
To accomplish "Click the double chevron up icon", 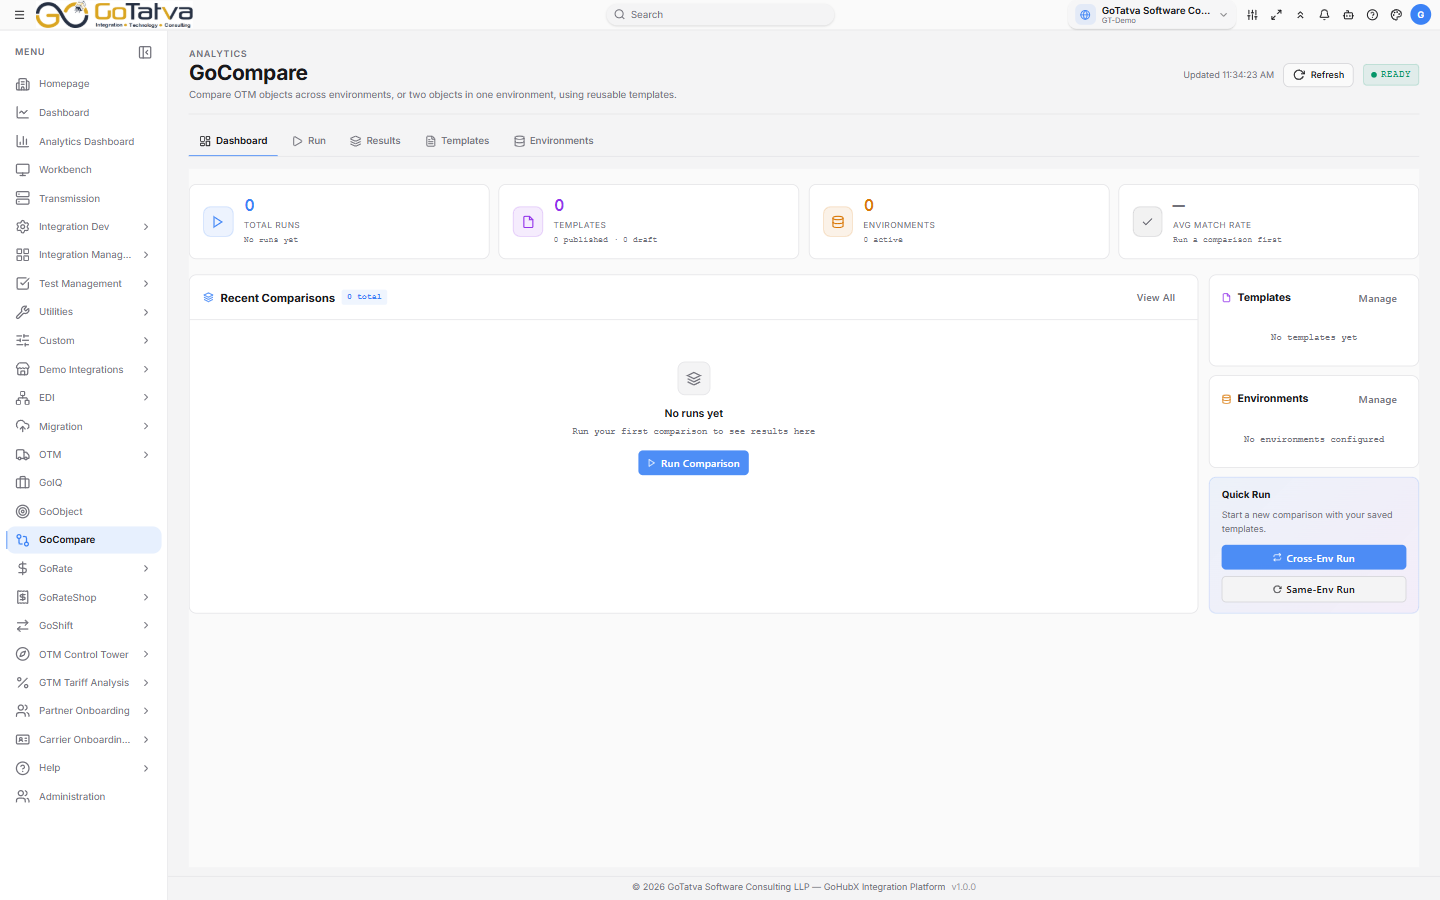I will pos(1300,15).
